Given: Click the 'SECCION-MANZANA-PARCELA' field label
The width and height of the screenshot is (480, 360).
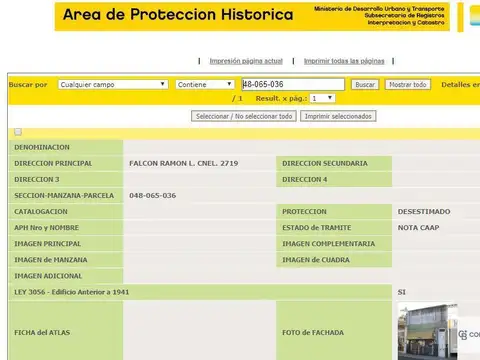Looking at the screenshot, I should click(x=64, y=195).
